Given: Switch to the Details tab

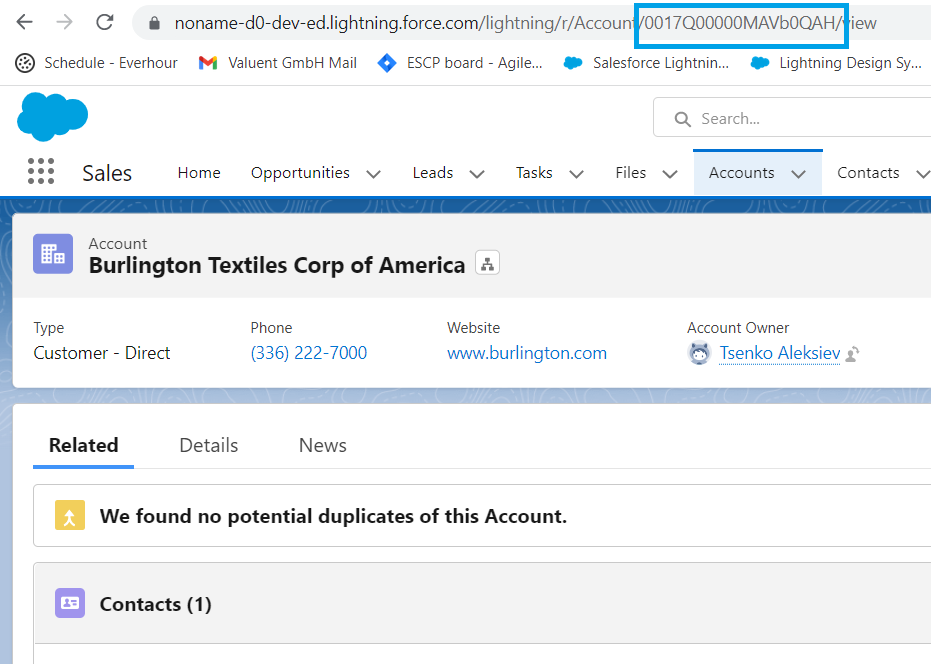Looking at the screenshot, I should click(x=208, y=445).
